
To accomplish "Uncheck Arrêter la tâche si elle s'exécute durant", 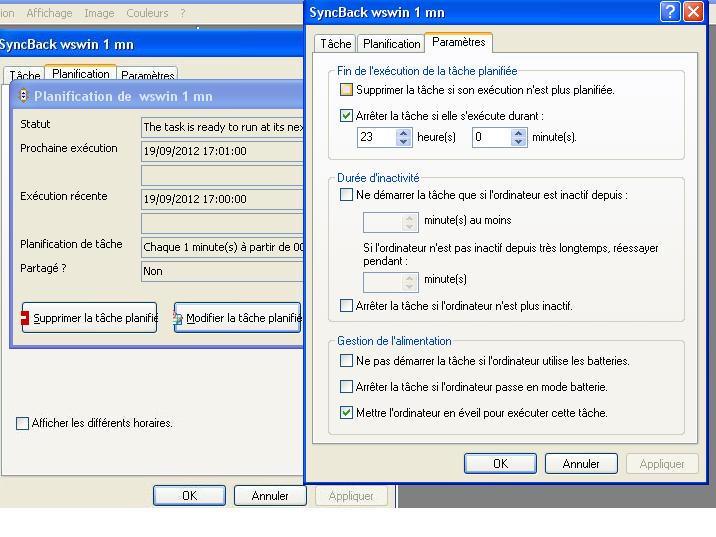I will pos(346,116).
